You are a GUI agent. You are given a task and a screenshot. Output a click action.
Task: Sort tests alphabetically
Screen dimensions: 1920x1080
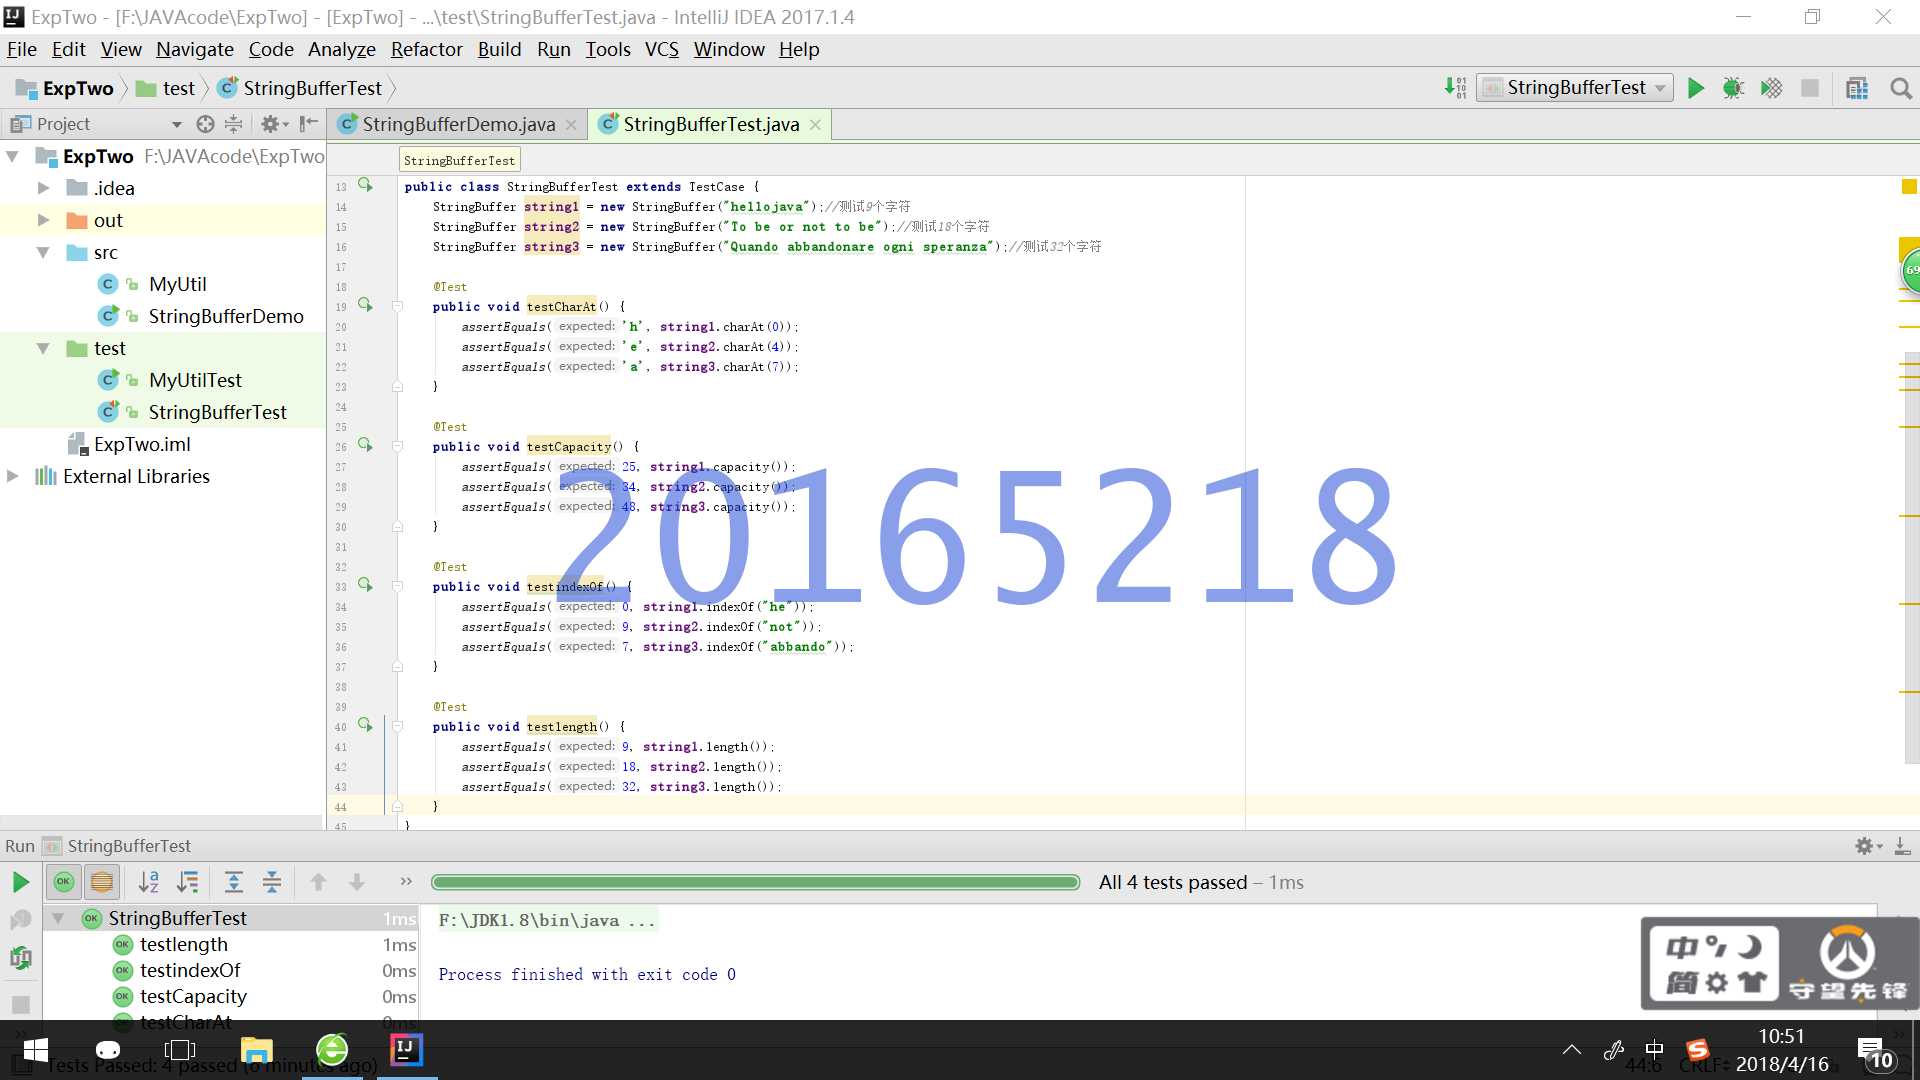(x=148, y=882)
